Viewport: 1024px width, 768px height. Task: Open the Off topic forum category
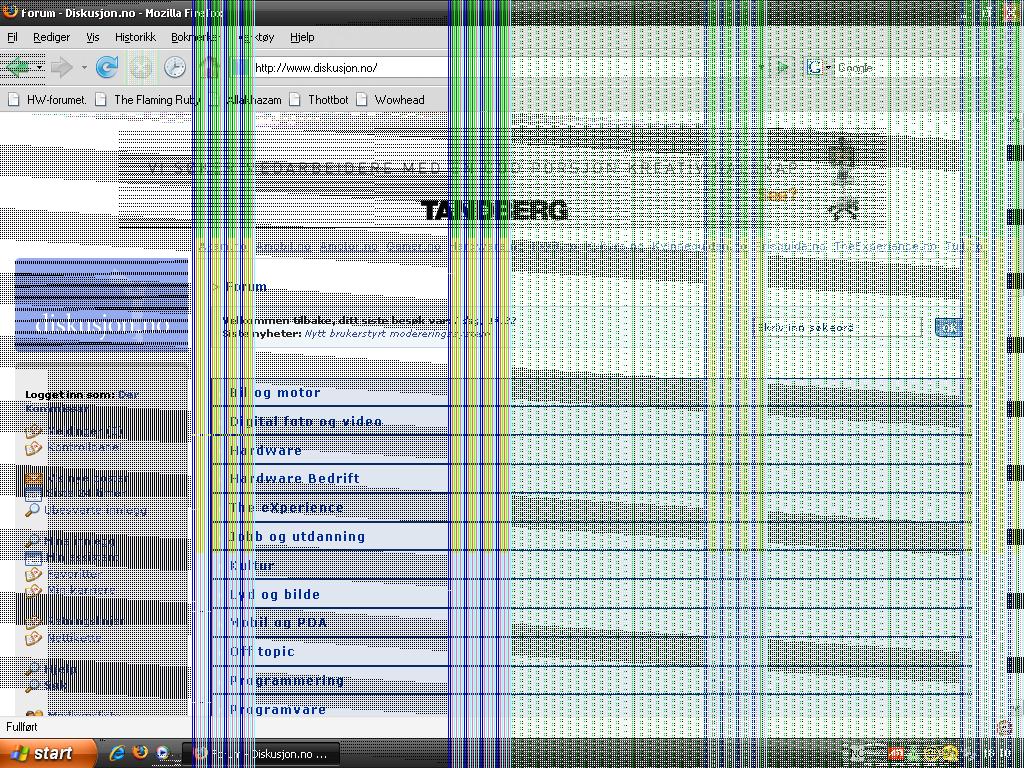click(262, 651)
